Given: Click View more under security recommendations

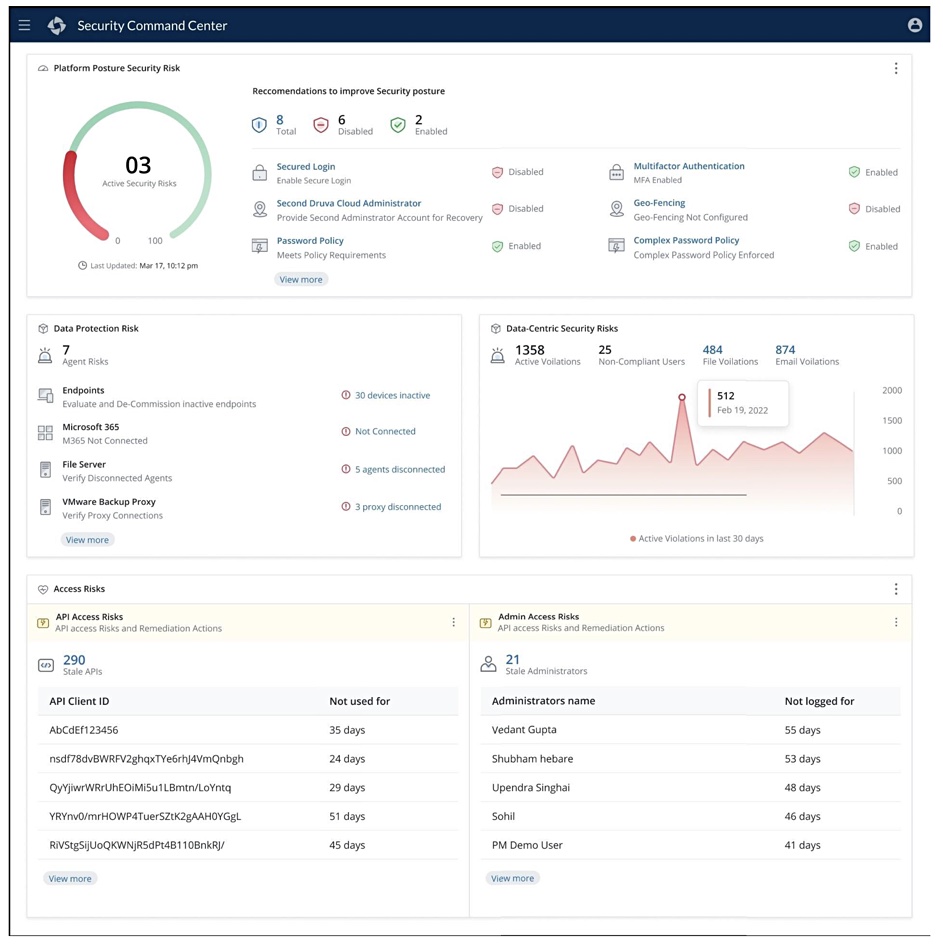Looking at the screenshot, I should point(301,279).
